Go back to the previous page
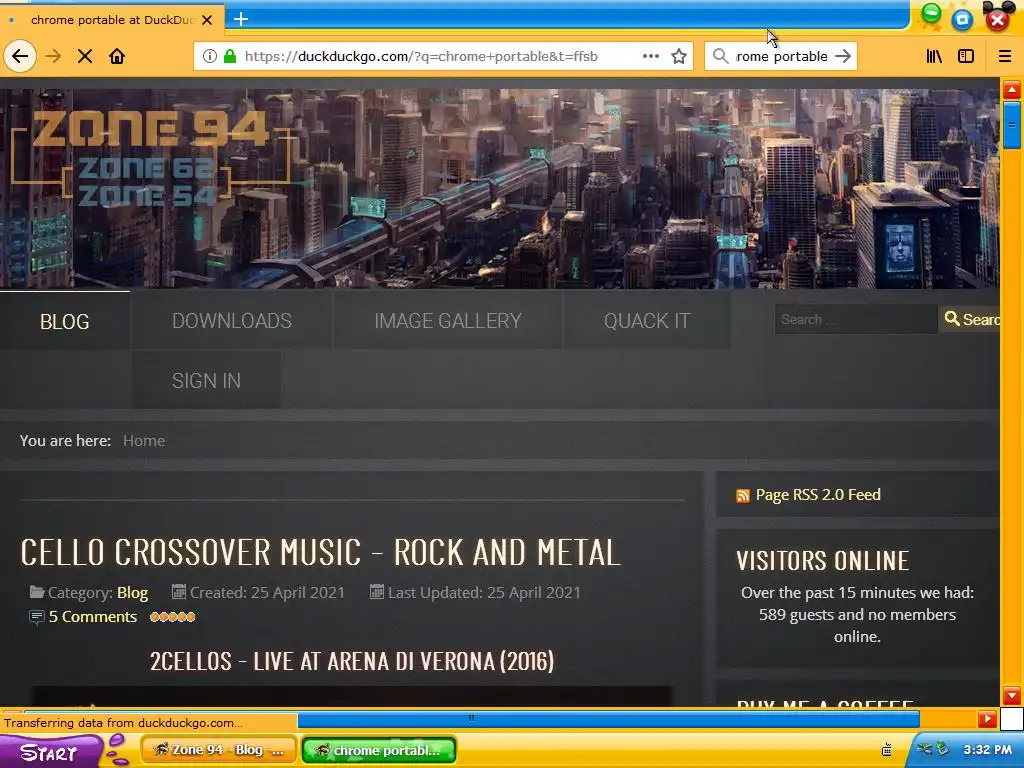The height and width of the screenshot is (768, 1024). 20,56
